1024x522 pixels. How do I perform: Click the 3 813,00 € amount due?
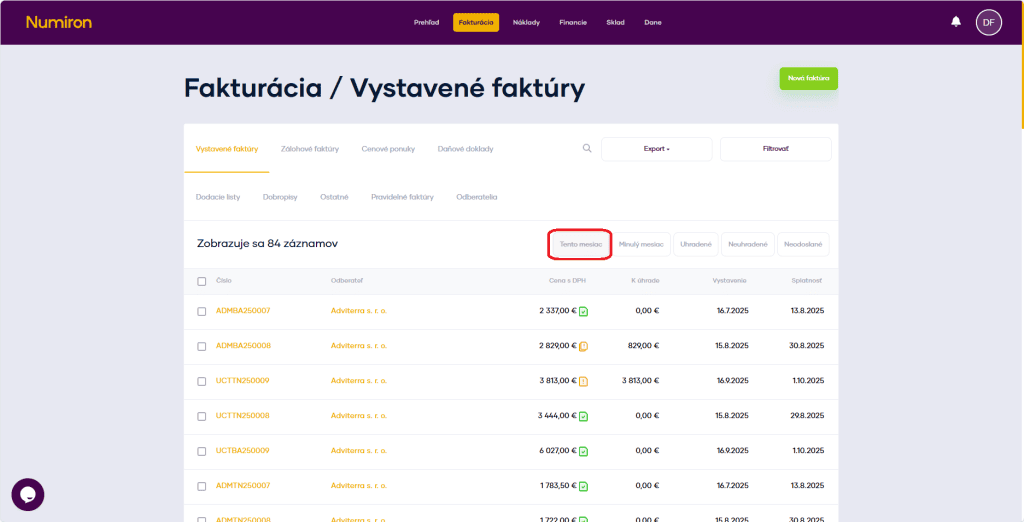(640, 380)
